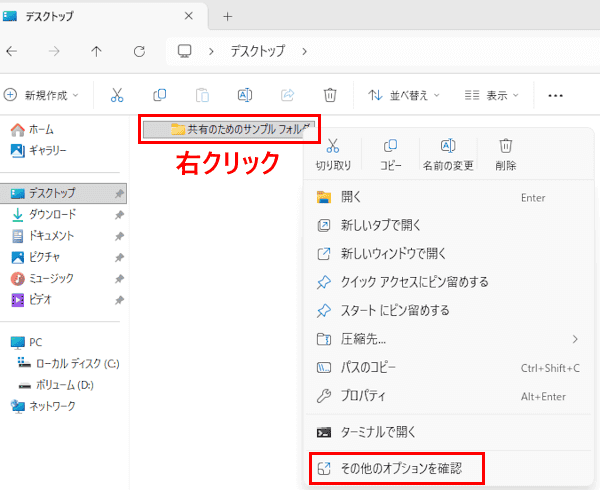Click the toolbar Rename icon
600x490 pixels.
(245, 95)
